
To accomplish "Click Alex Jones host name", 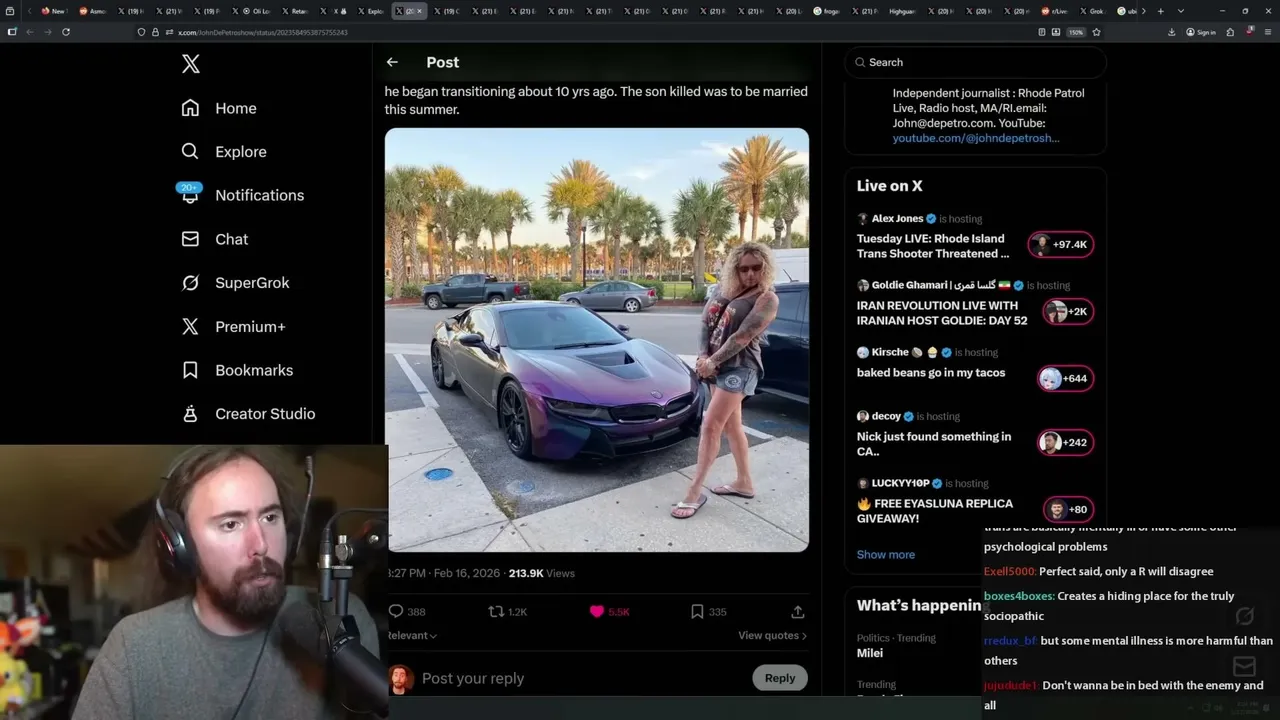I will 897,219.
